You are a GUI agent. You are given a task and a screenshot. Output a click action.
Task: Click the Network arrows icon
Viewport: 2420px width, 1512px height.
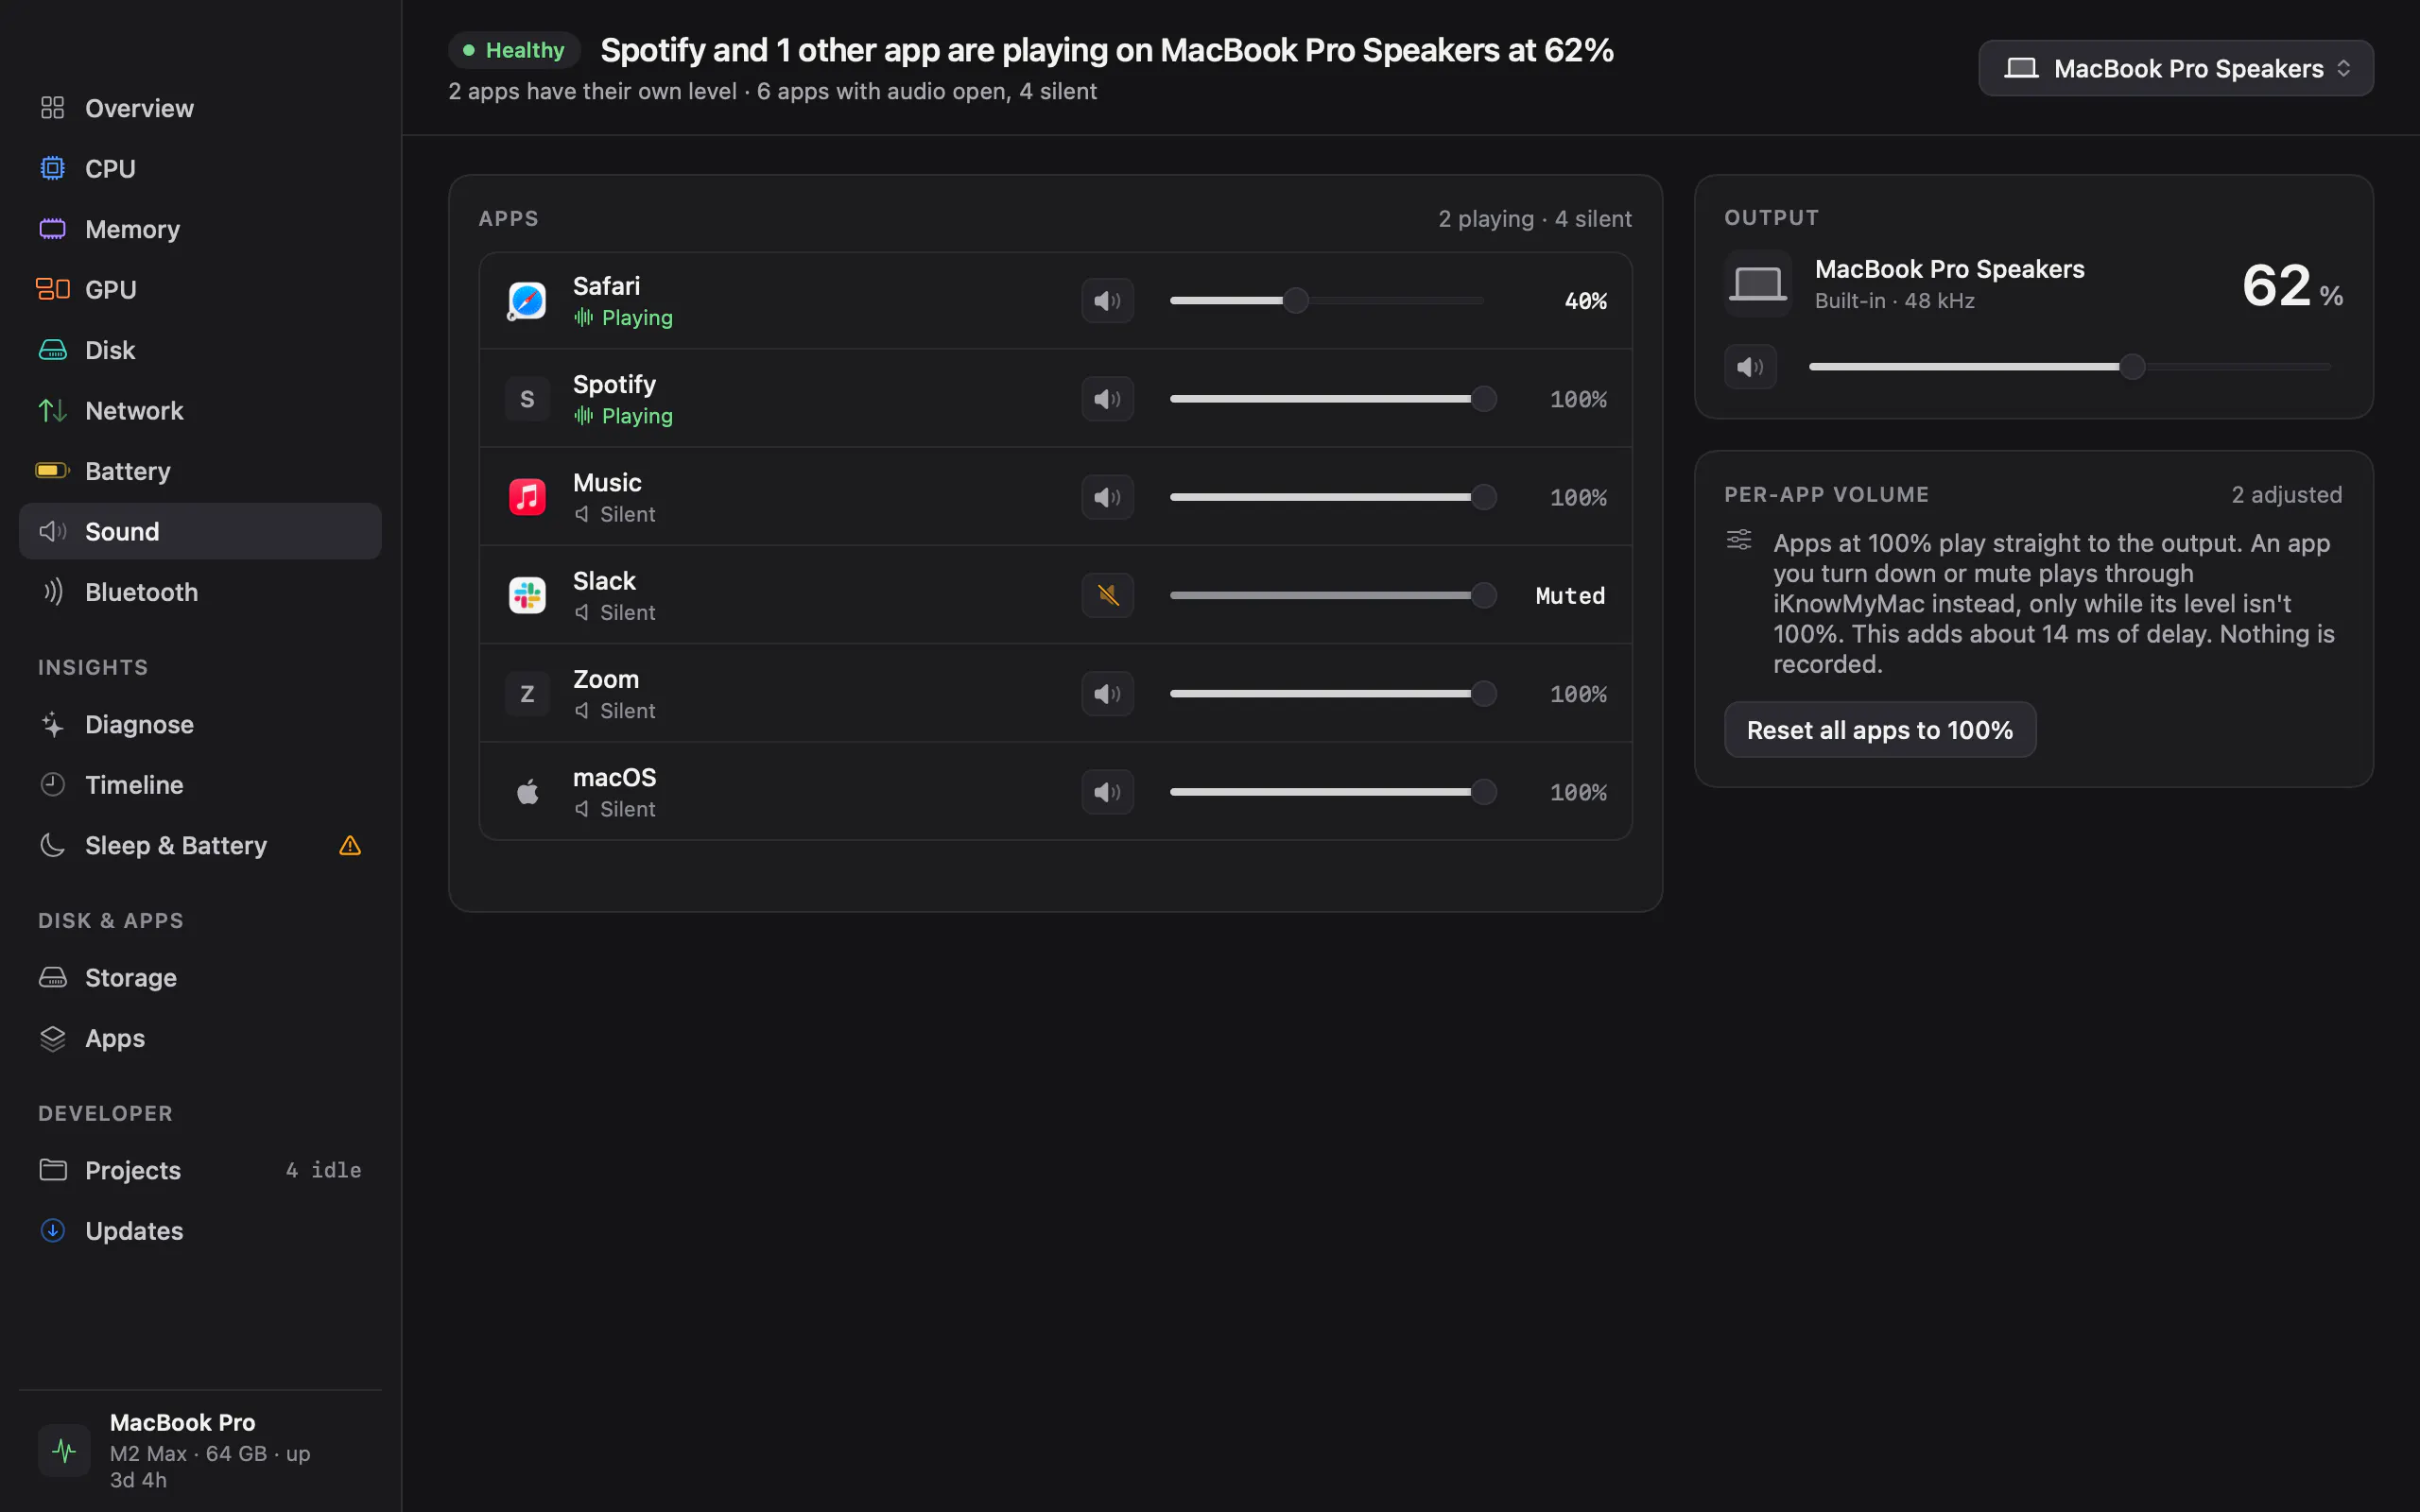[x=53, y=410]
